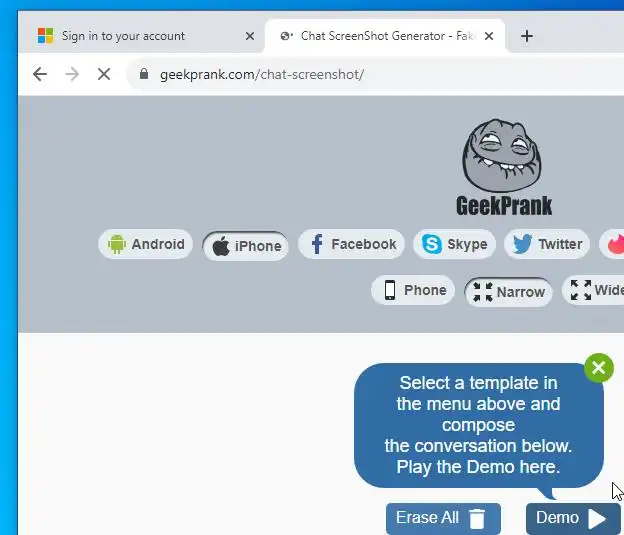Screen dimensions: 624x535
Task: Close the Sign in to your account tab
Action: (250, 36)
